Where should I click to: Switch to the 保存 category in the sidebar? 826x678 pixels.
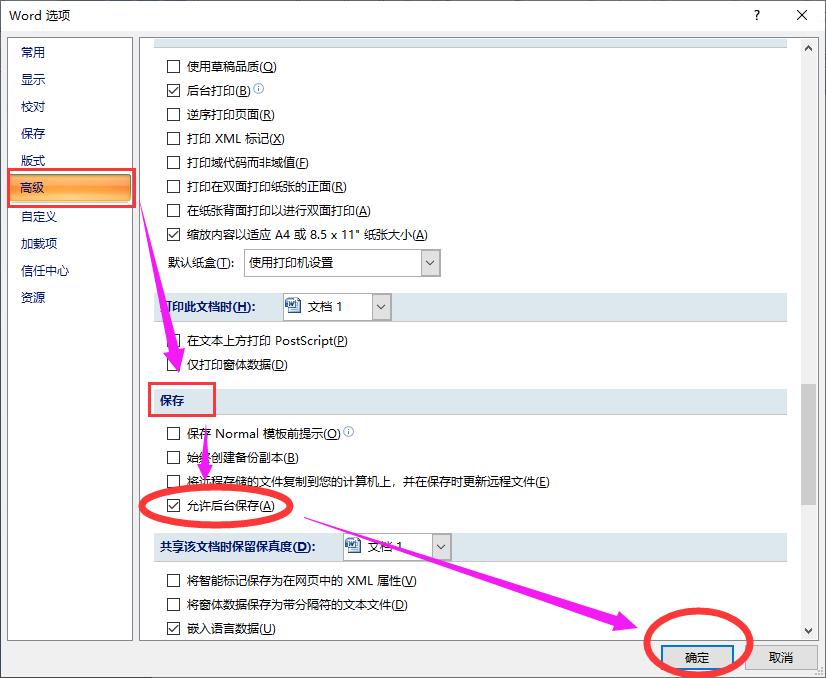(33, 133)
